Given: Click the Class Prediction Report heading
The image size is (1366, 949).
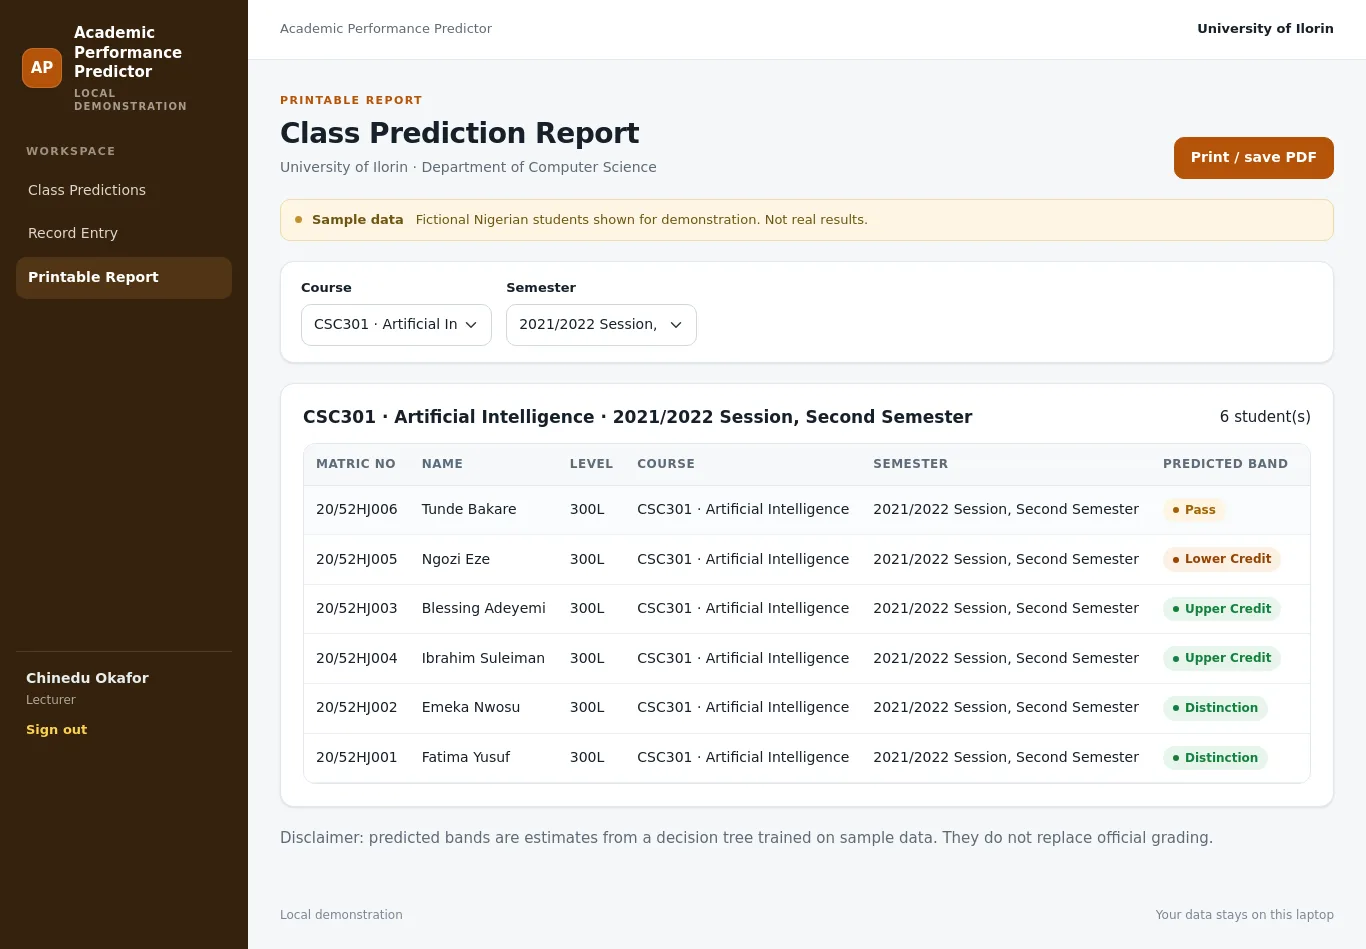Looking at the screenshot, I should coord(459,133).
